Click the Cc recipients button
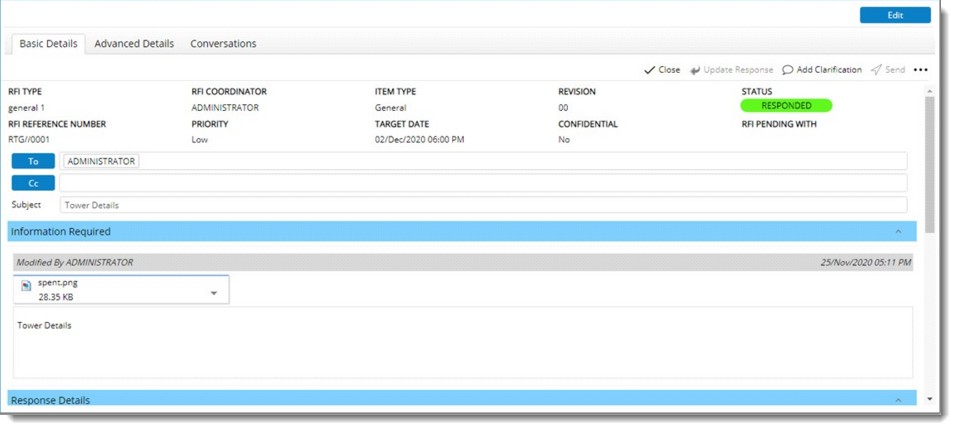This screenshot has height=430, width=956. click(33, 183)
